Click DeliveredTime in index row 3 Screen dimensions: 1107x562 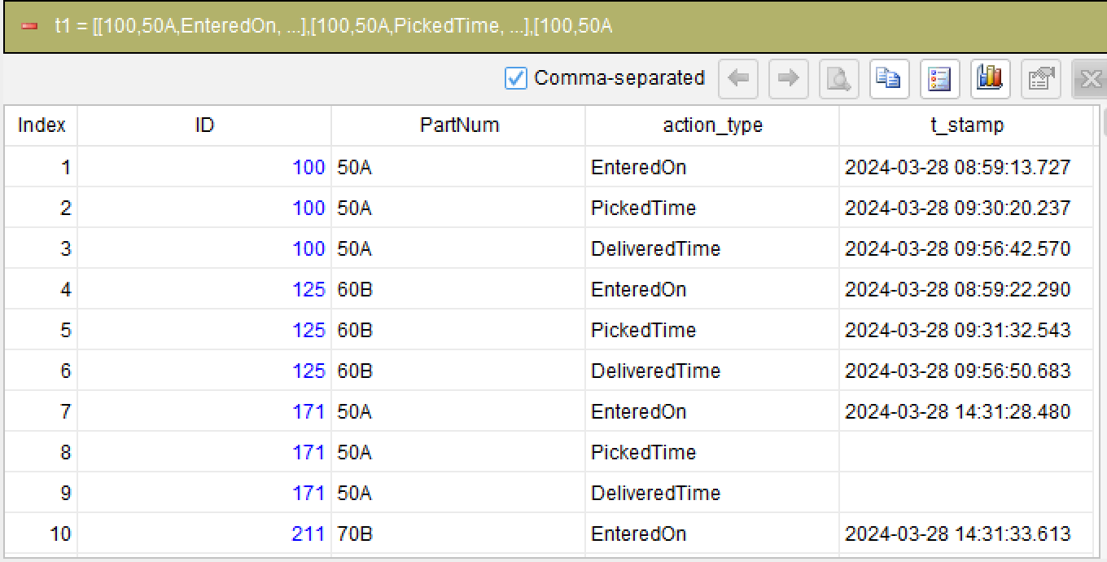click(x=655, y=249)
